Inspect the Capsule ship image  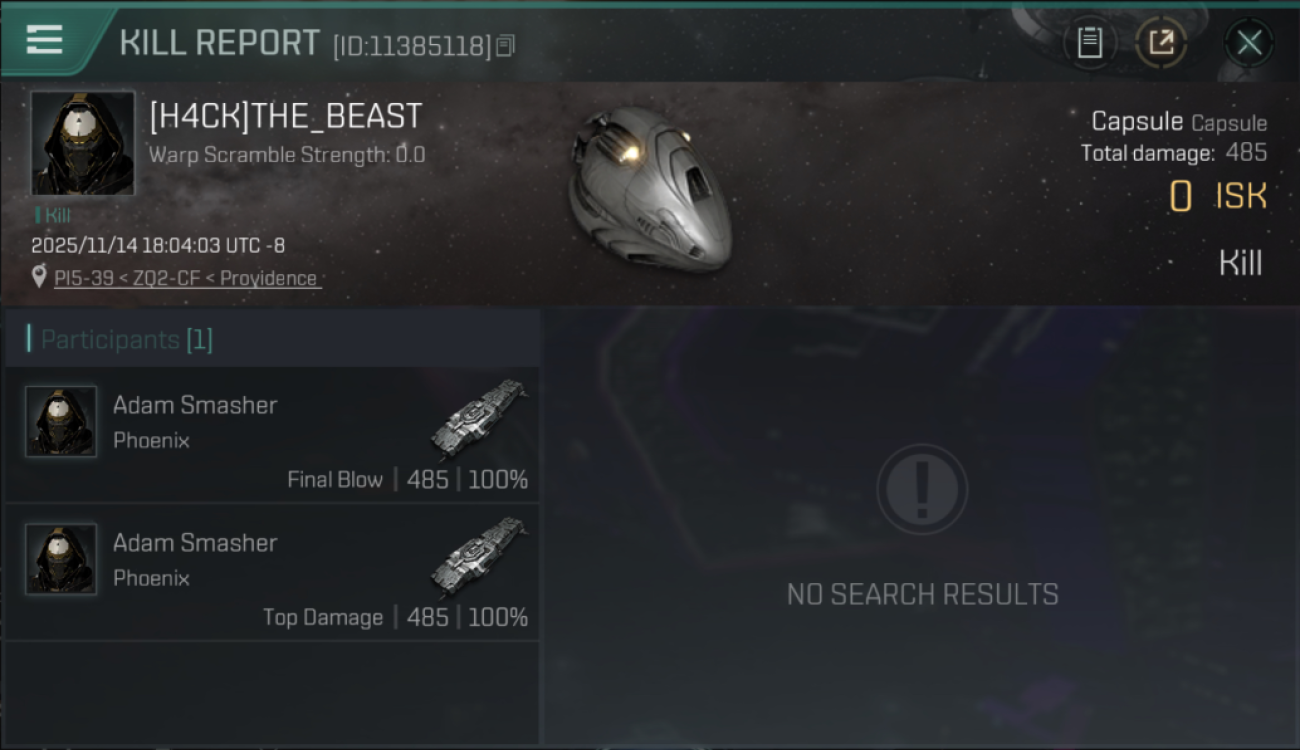648,188
